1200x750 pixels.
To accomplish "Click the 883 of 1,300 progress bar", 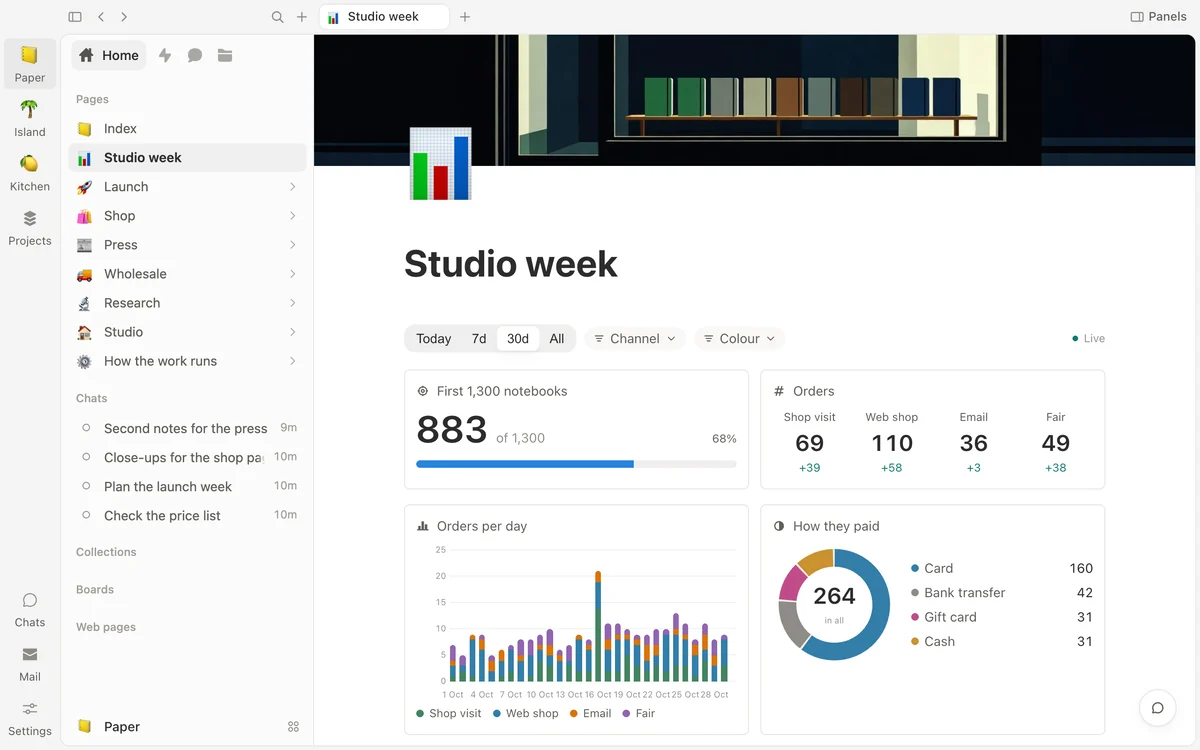I will click(576, 464).
